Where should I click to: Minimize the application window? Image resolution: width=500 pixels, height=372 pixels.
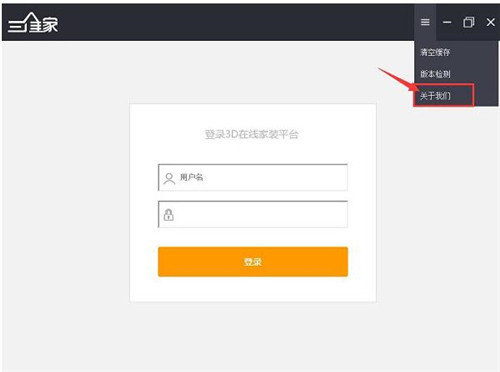[447, 22]
